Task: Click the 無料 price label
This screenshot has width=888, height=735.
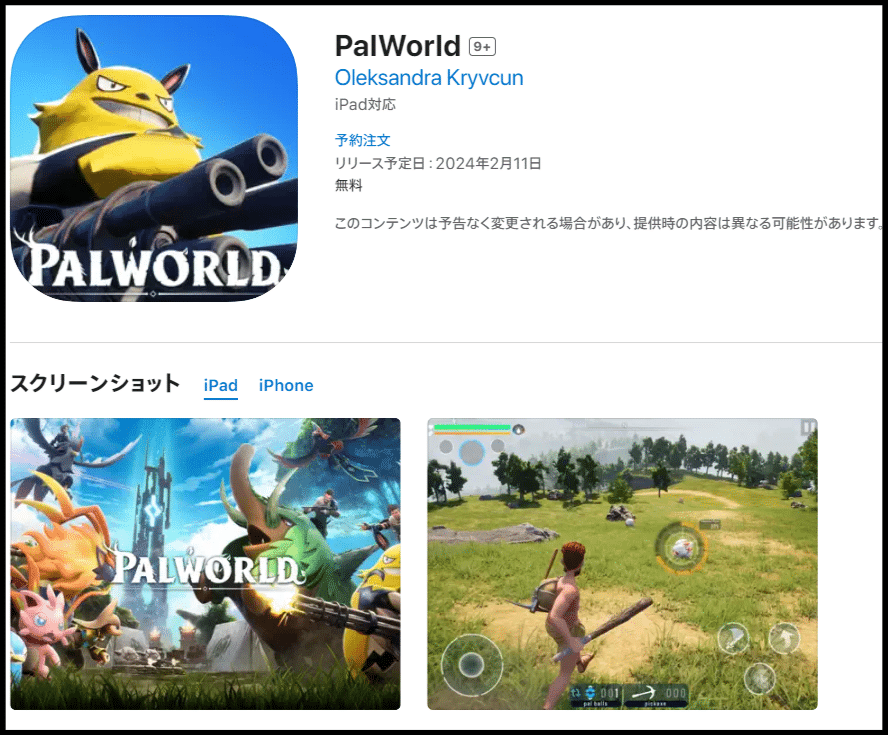Action: click(348, 185)
